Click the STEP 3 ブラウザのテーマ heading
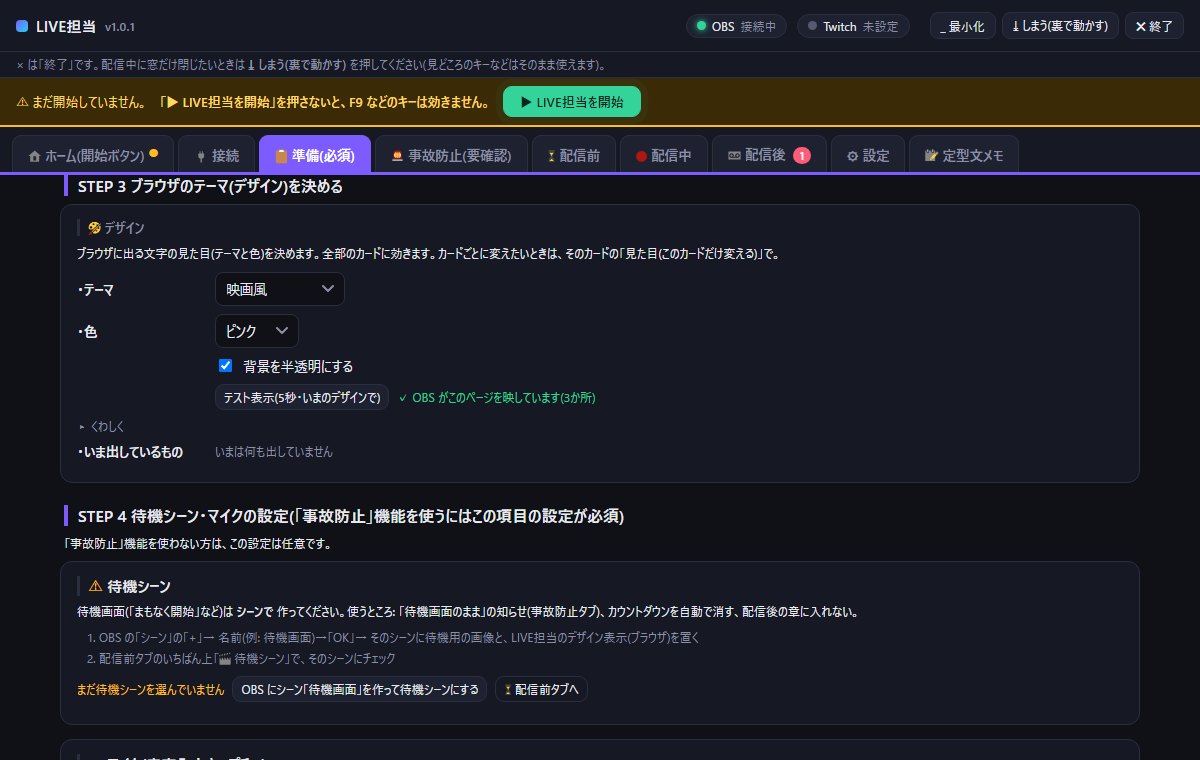Viewport: 1200px width, 760px height. click(209, 186)
